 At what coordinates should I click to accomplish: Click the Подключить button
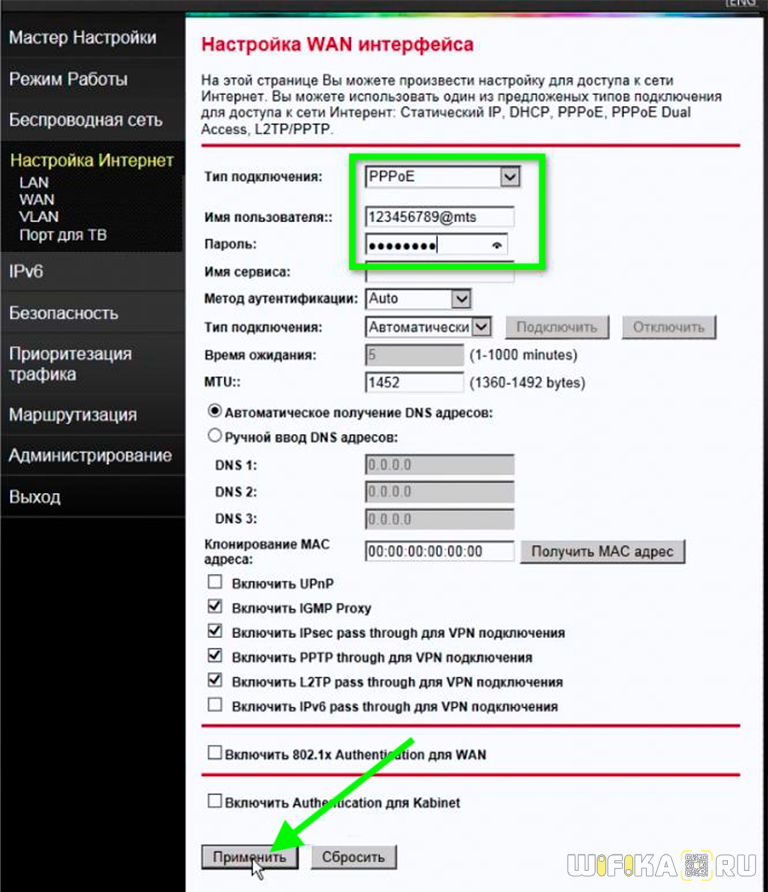557,328
